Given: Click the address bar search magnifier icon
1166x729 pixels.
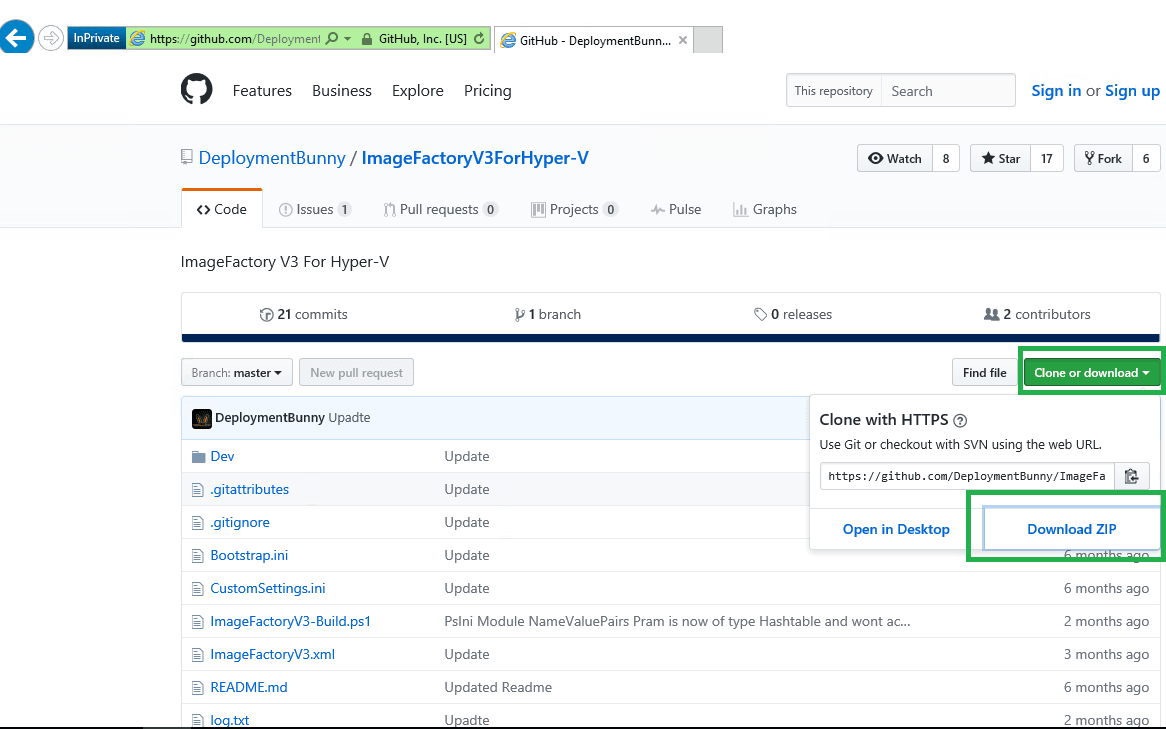Looking at the screenshot, I should (x=332, y=38).
